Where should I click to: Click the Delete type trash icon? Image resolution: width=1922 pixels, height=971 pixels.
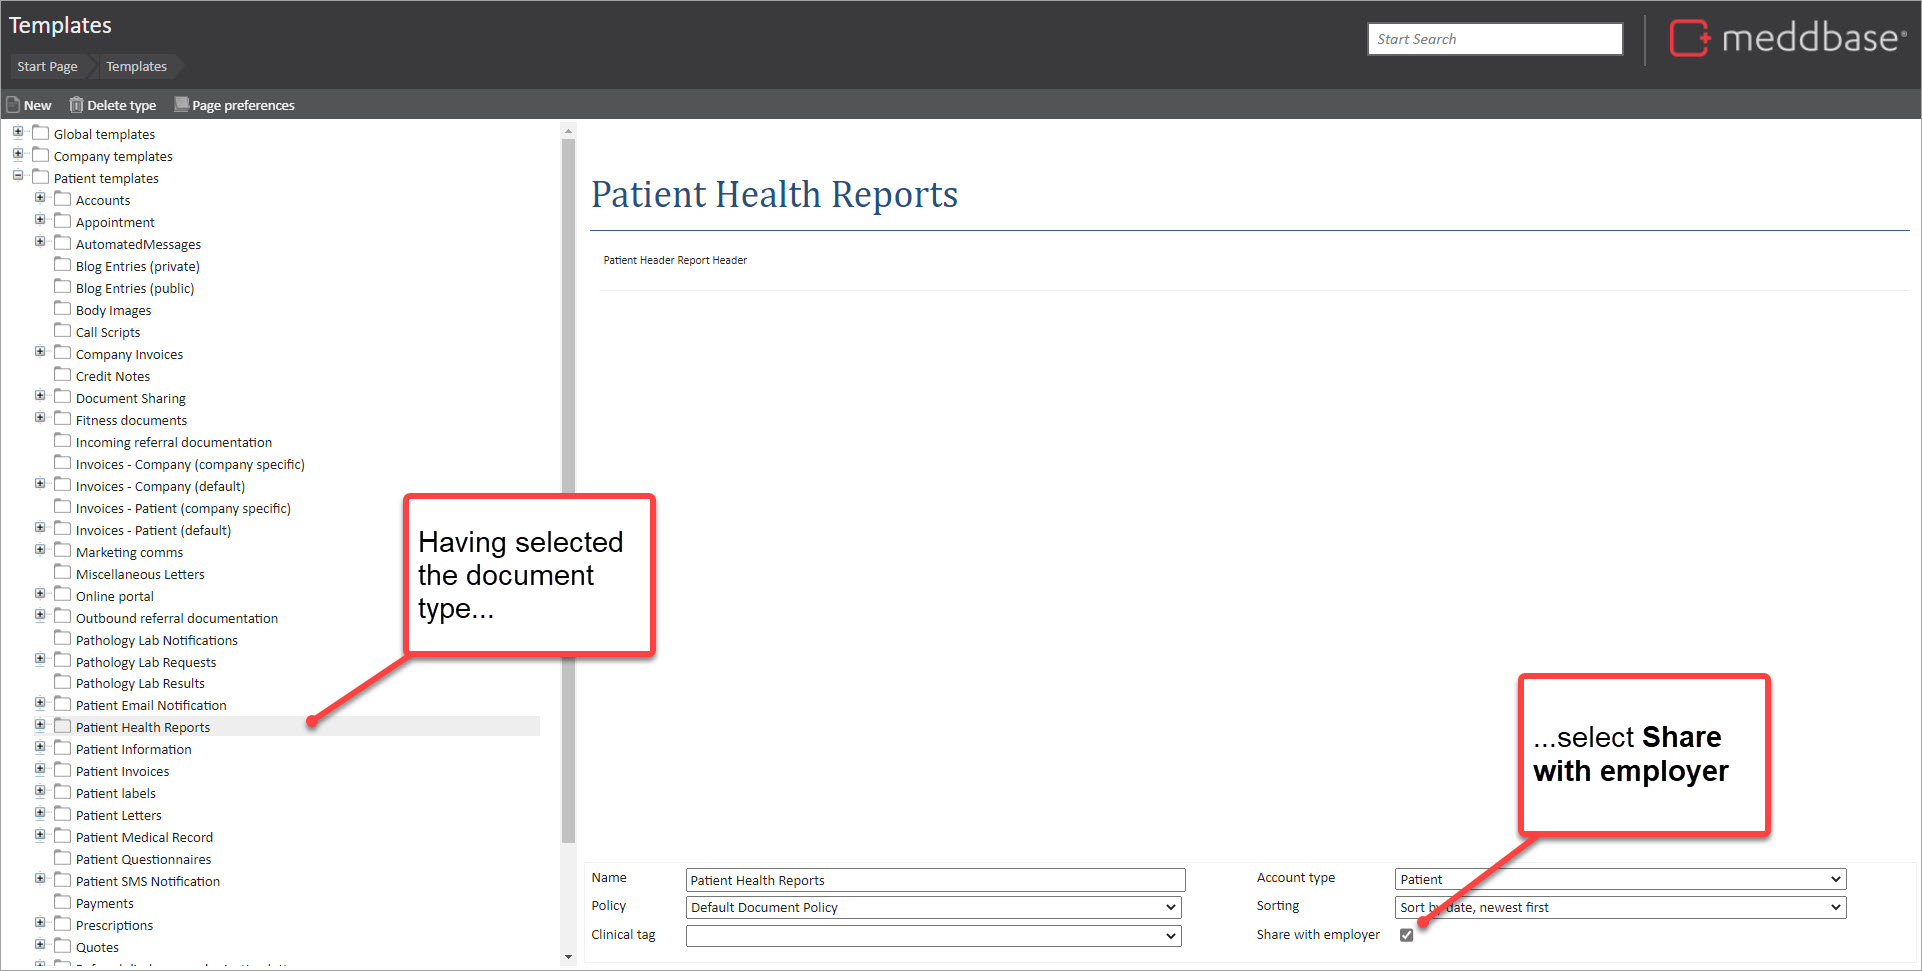coord(76,105)
